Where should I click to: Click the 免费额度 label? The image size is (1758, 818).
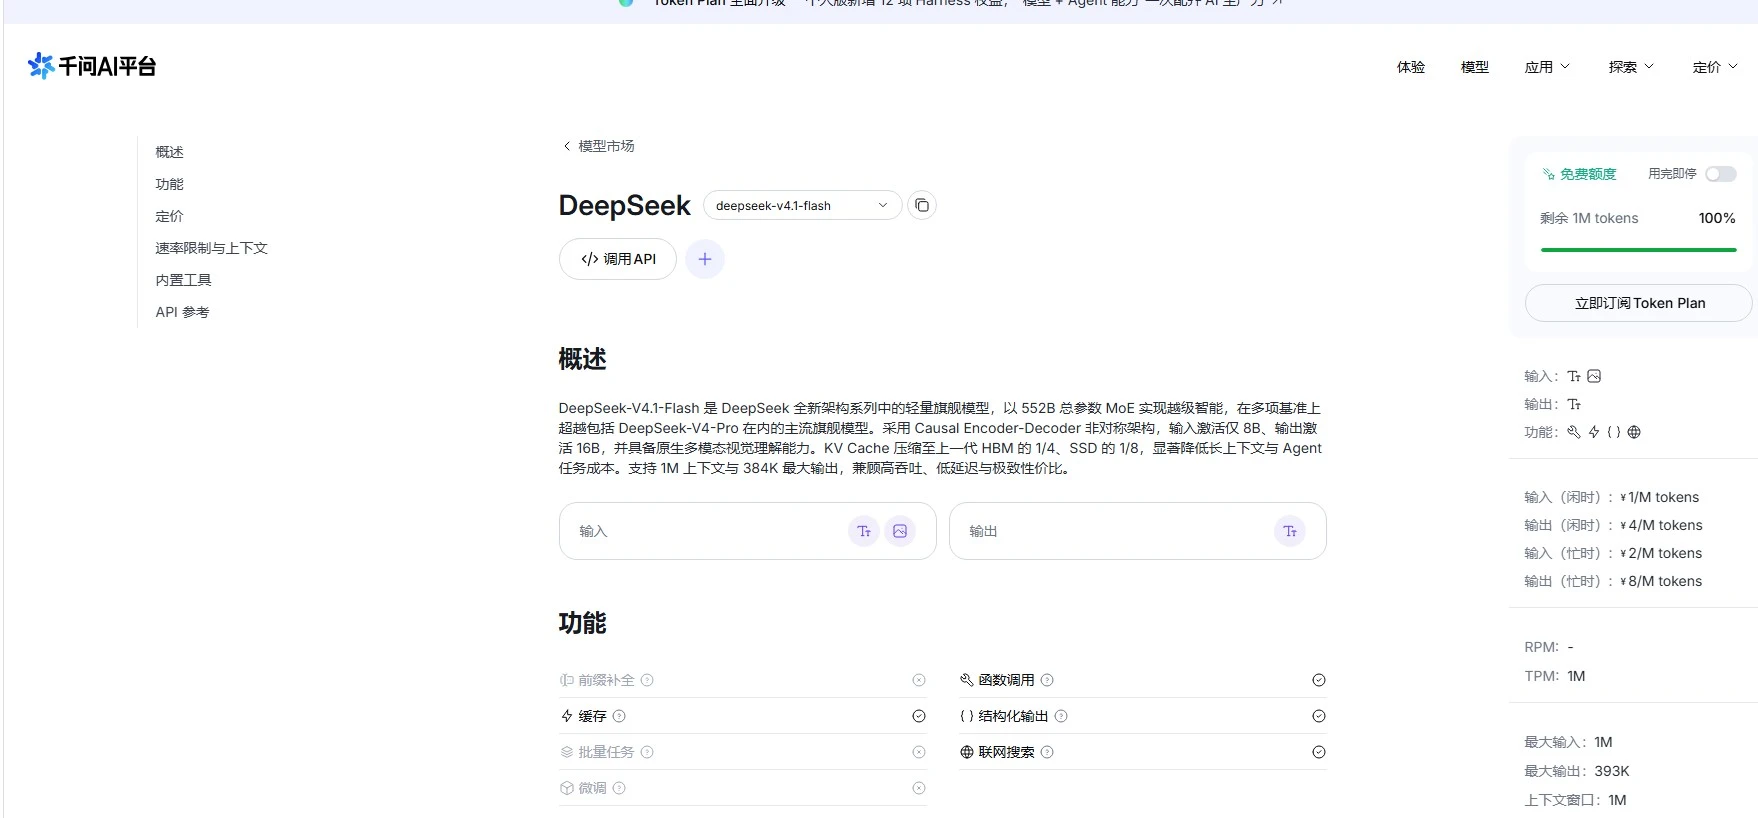(x=1580, y=174)
